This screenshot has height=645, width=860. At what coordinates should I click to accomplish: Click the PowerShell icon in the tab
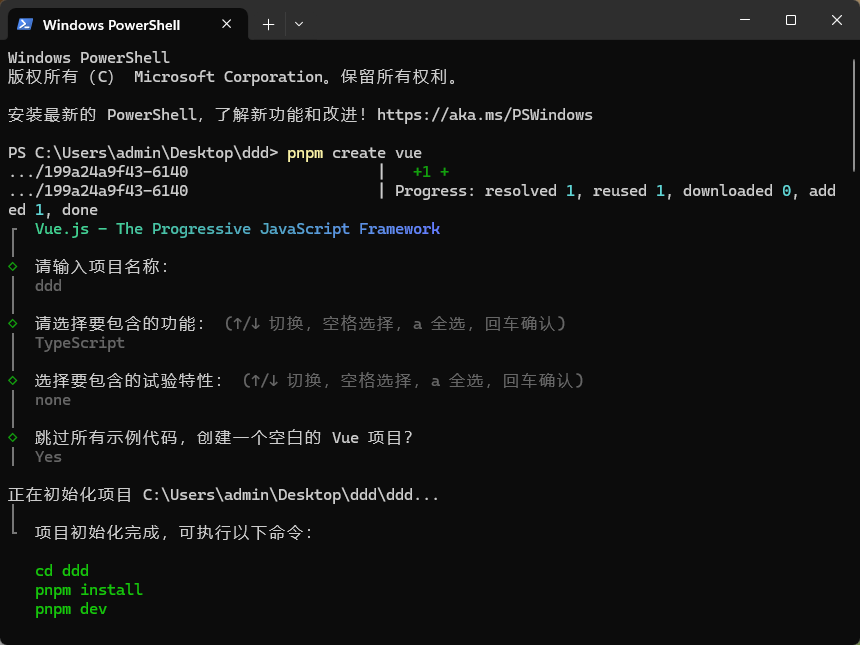[25, 24]
